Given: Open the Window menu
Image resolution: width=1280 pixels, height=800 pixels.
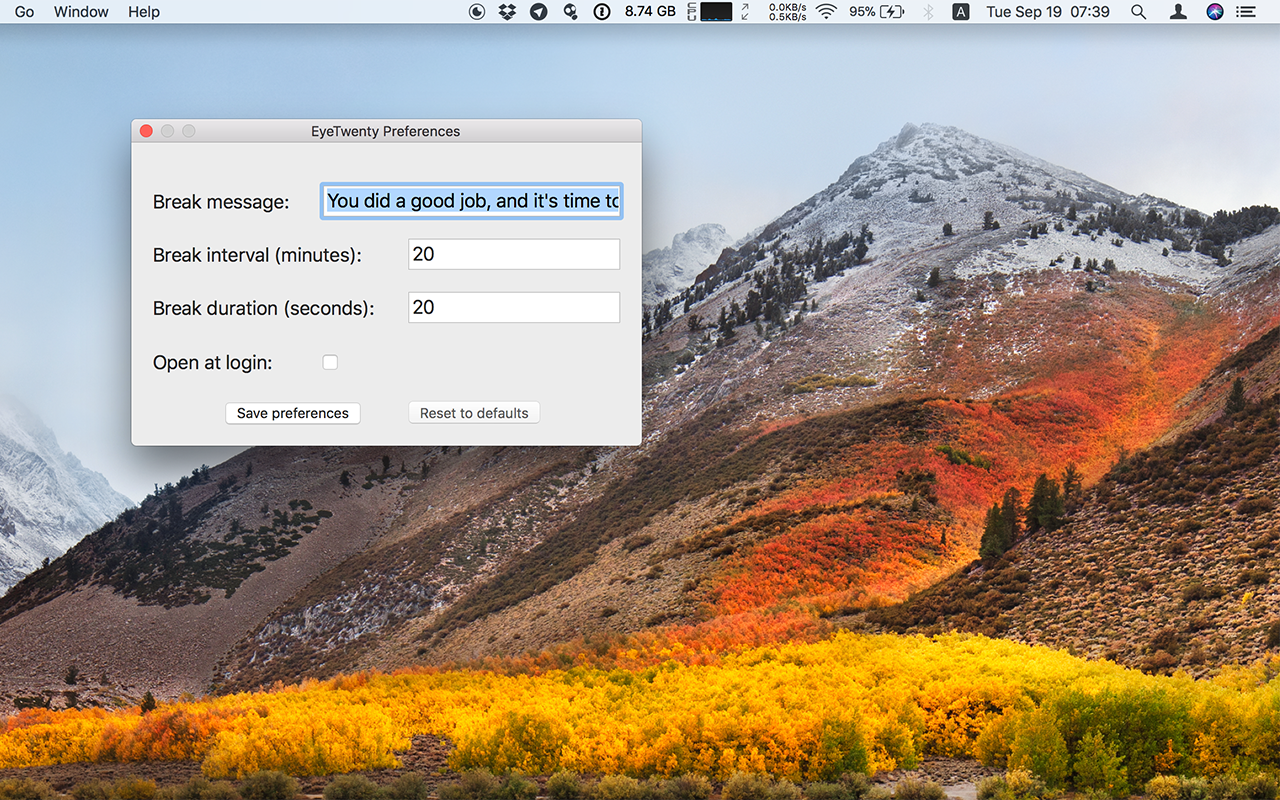Looking at the screenshot, I should (x=81, y=12).
